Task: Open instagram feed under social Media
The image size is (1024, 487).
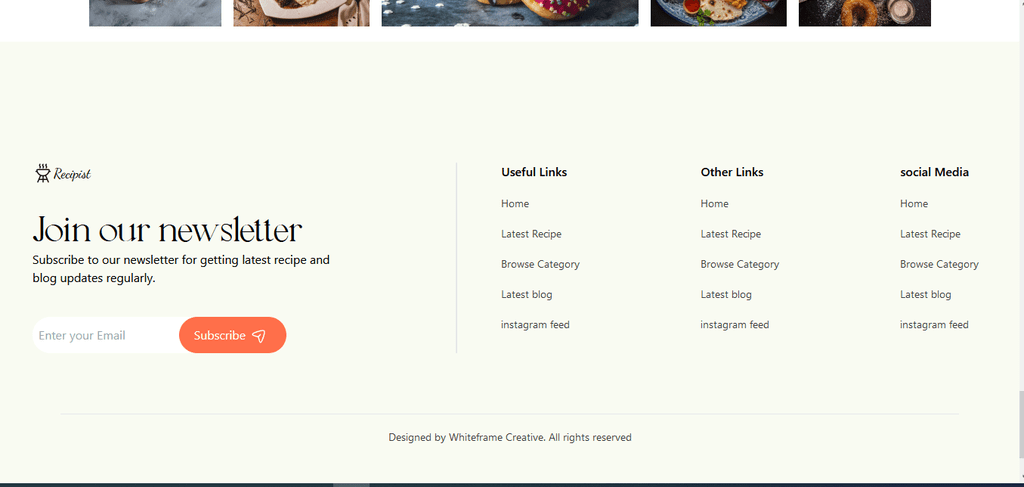Action: pos(934,324)
